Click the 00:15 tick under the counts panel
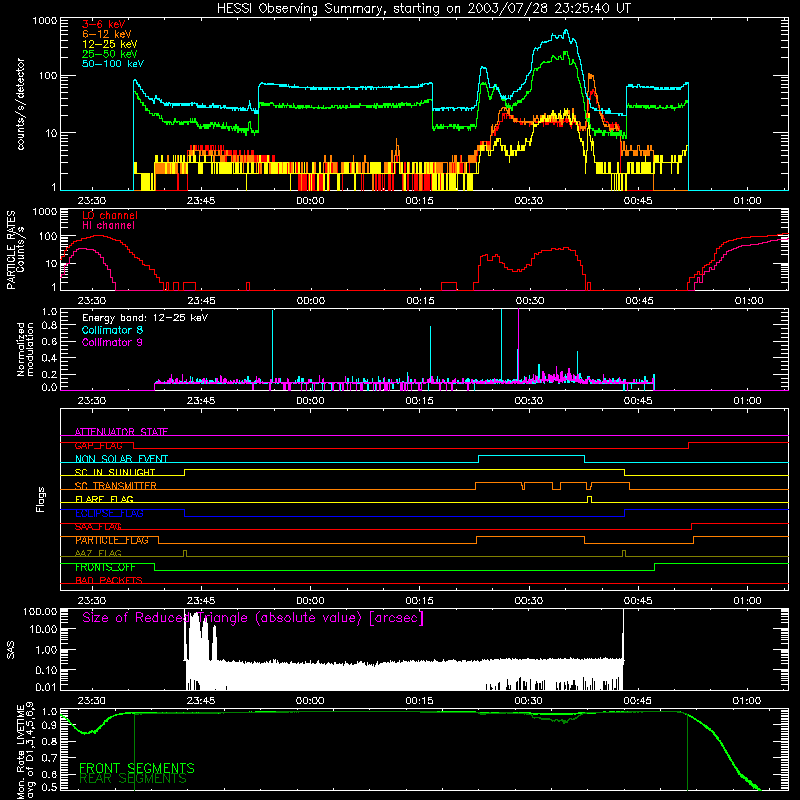 click(x=419, y=201)
